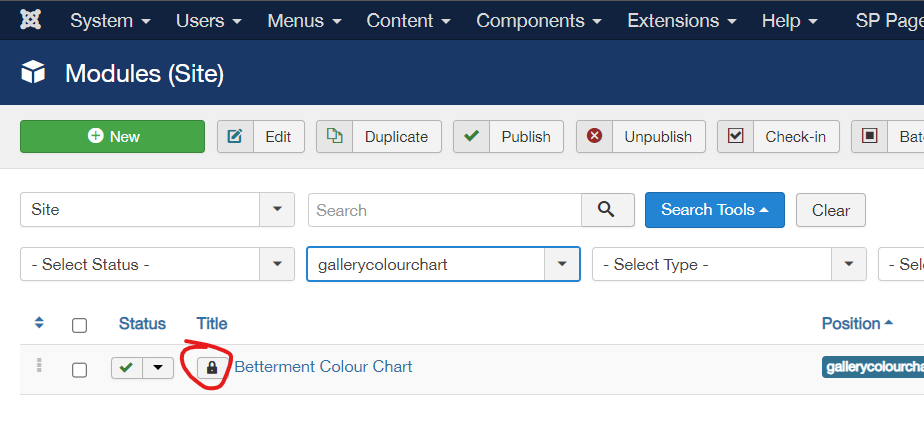Click the drag handle on module row
This screenshot has height=422, width=924.
[39, 365]
